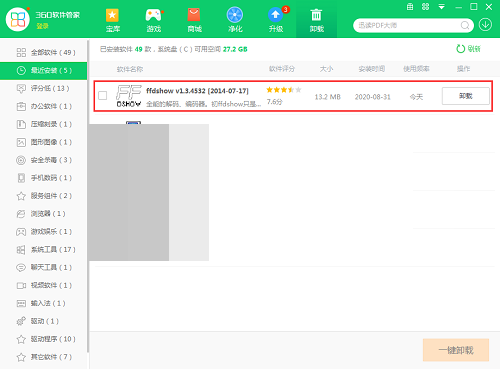Sort by 软件名称 column header
The width and height of the screenshot is (500, 369).
coord(130,69)
